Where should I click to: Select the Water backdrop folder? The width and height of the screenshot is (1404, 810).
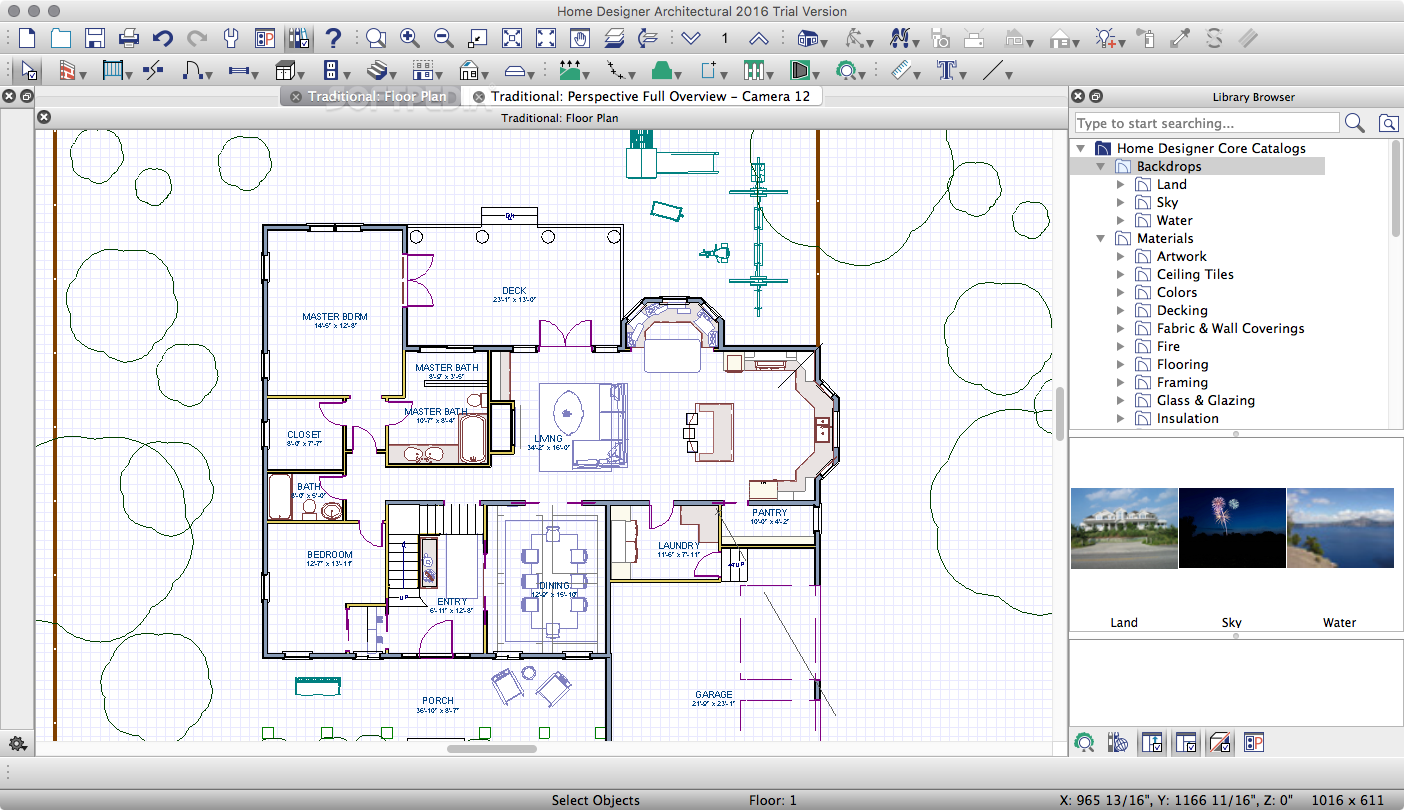pyautogui.click(x=1175, y=220)
